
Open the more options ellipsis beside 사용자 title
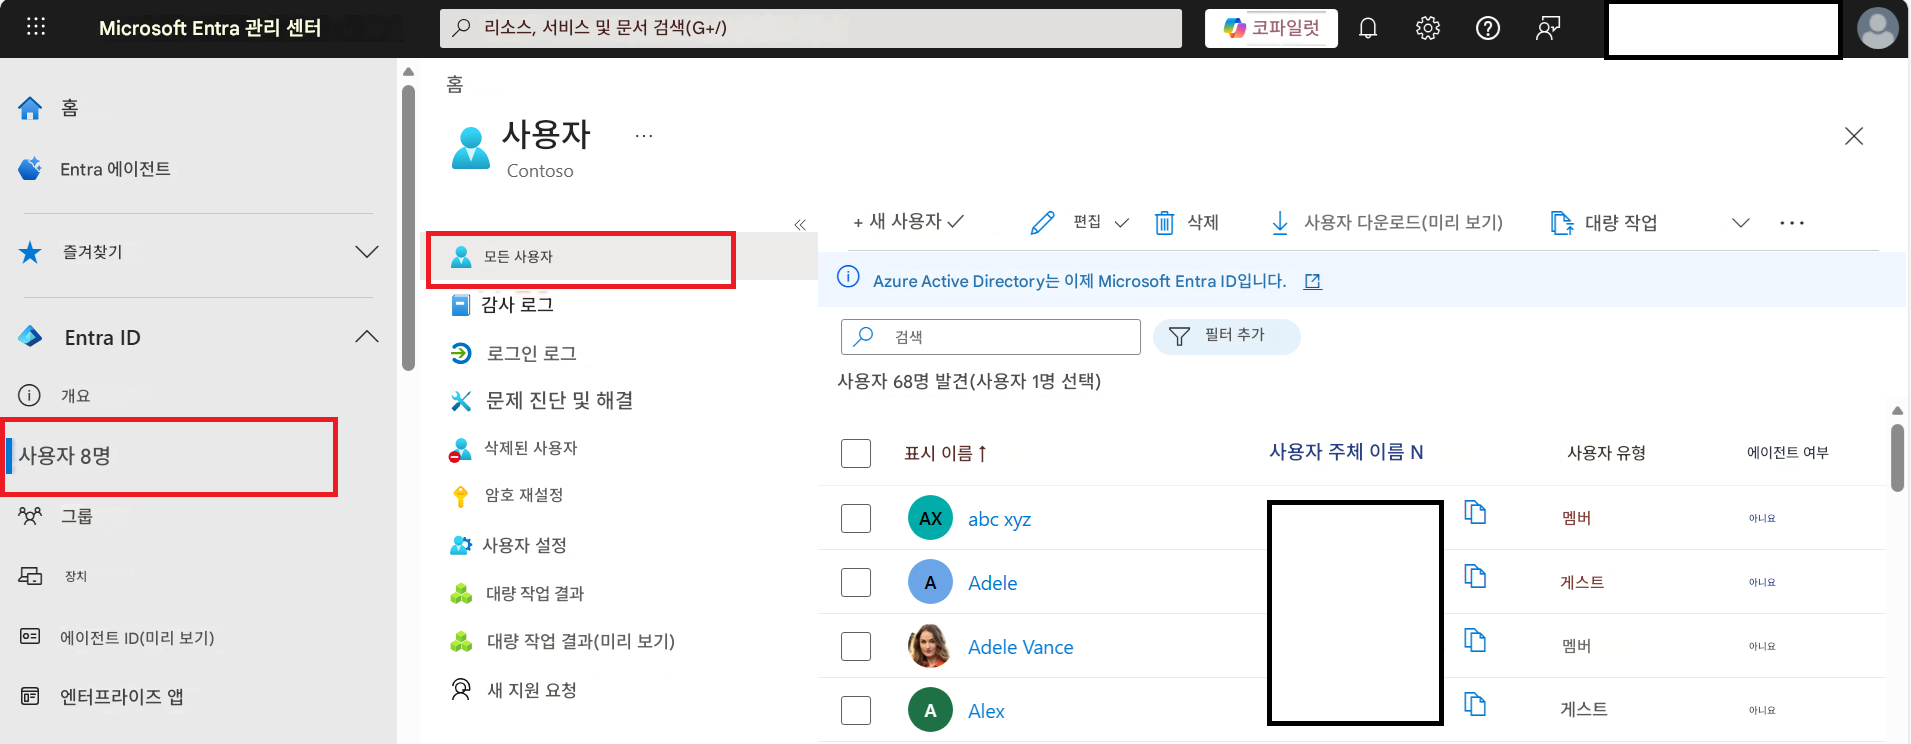pos(644,135)
